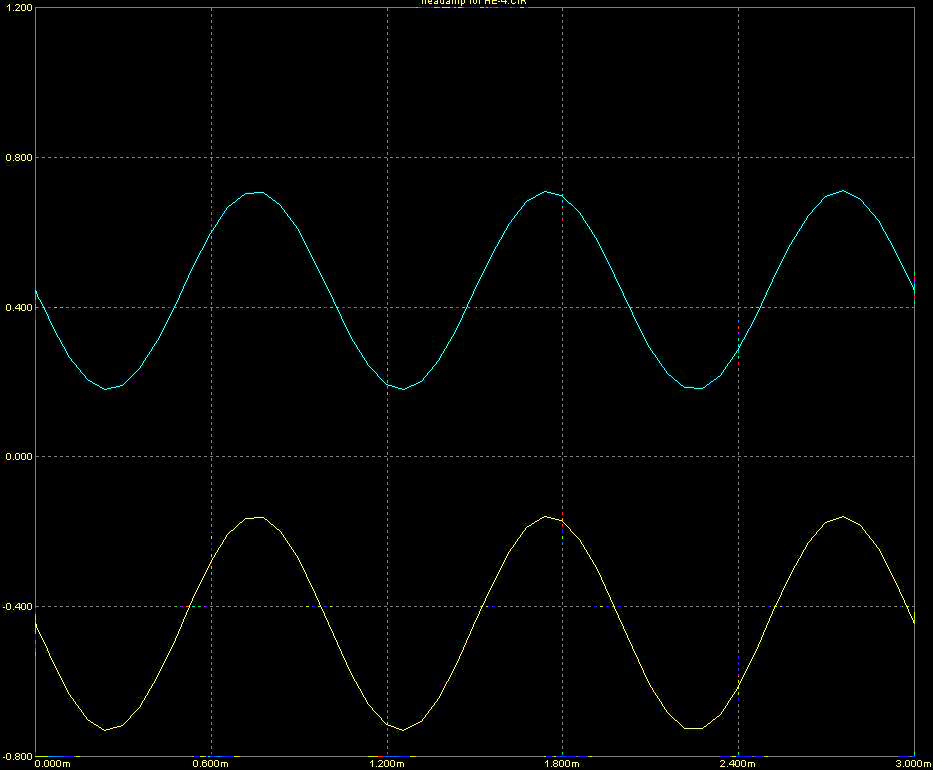Viewport: 933px width, 770px height.
Task: Click the -0.400 Y-axis label
Action: pos(17,606)
